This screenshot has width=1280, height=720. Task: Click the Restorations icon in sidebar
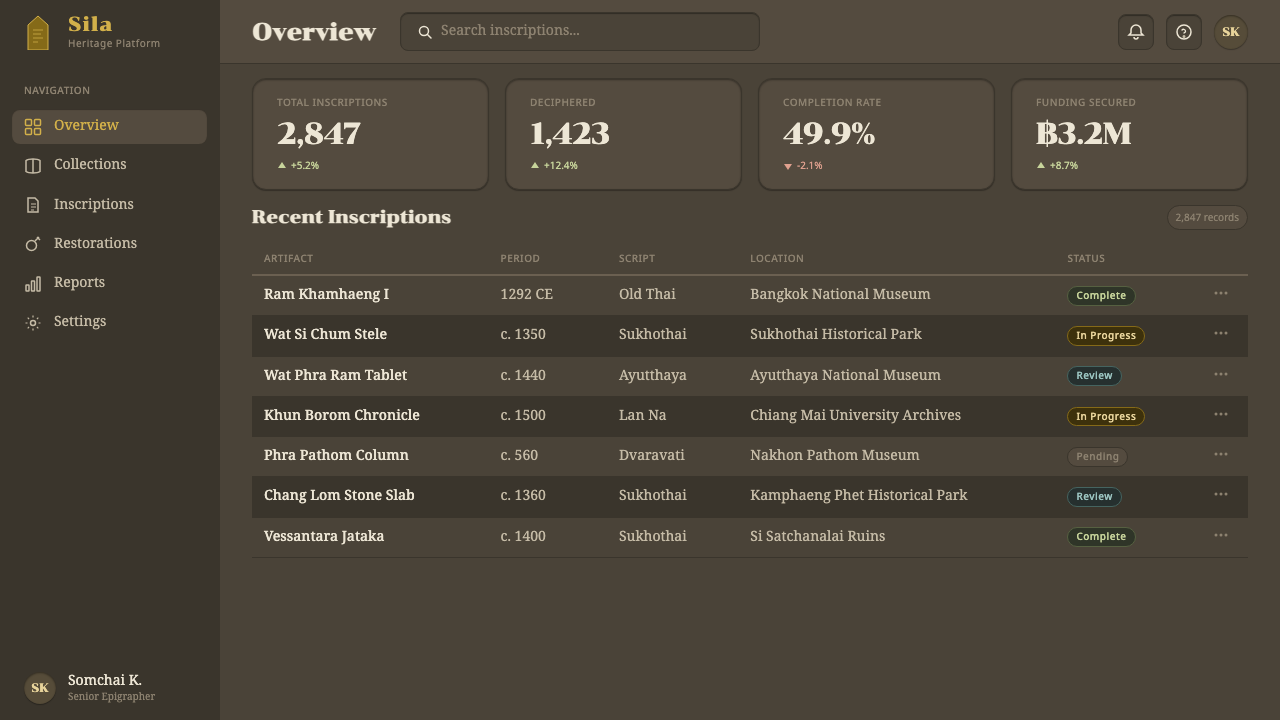pos(33,244)
